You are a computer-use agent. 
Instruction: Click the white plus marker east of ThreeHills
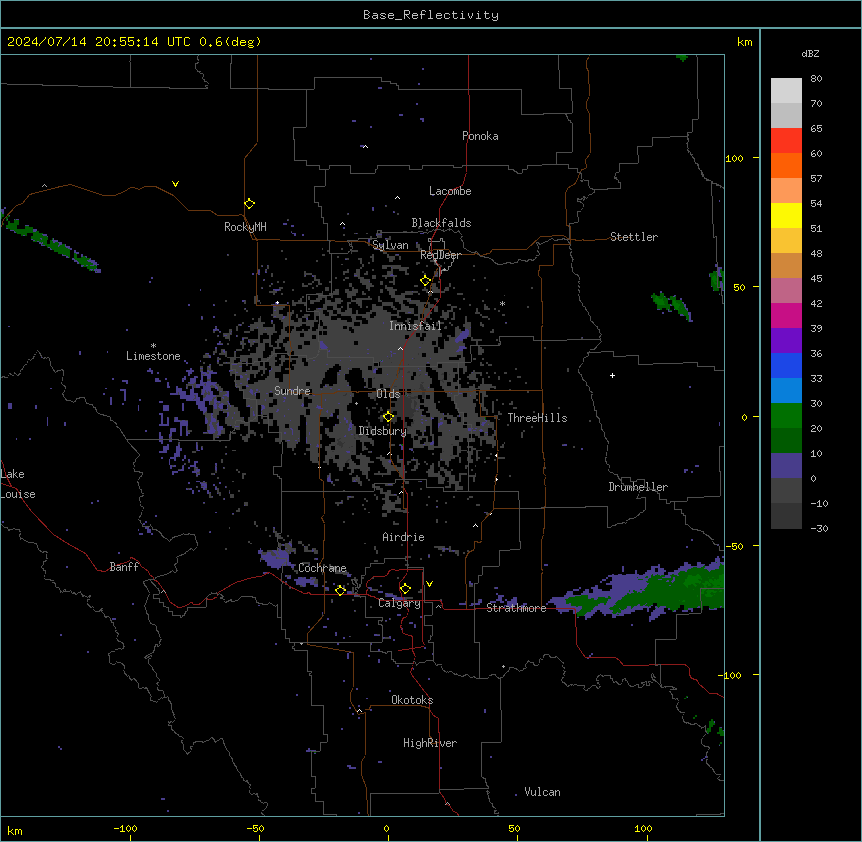[612, 375]
